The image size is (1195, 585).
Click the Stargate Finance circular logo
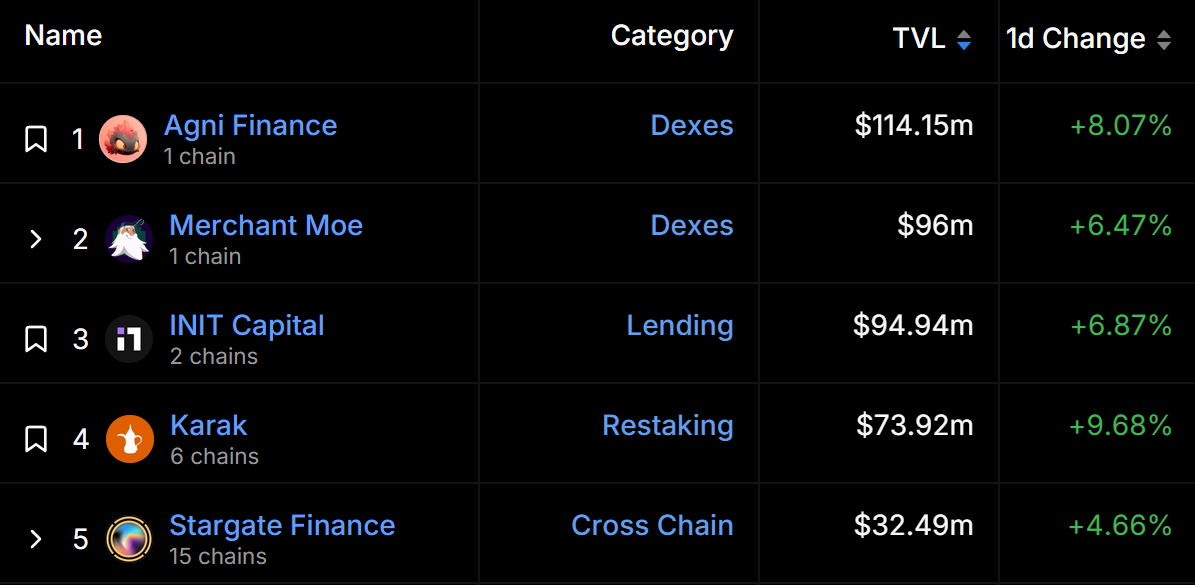coord(129,539)
